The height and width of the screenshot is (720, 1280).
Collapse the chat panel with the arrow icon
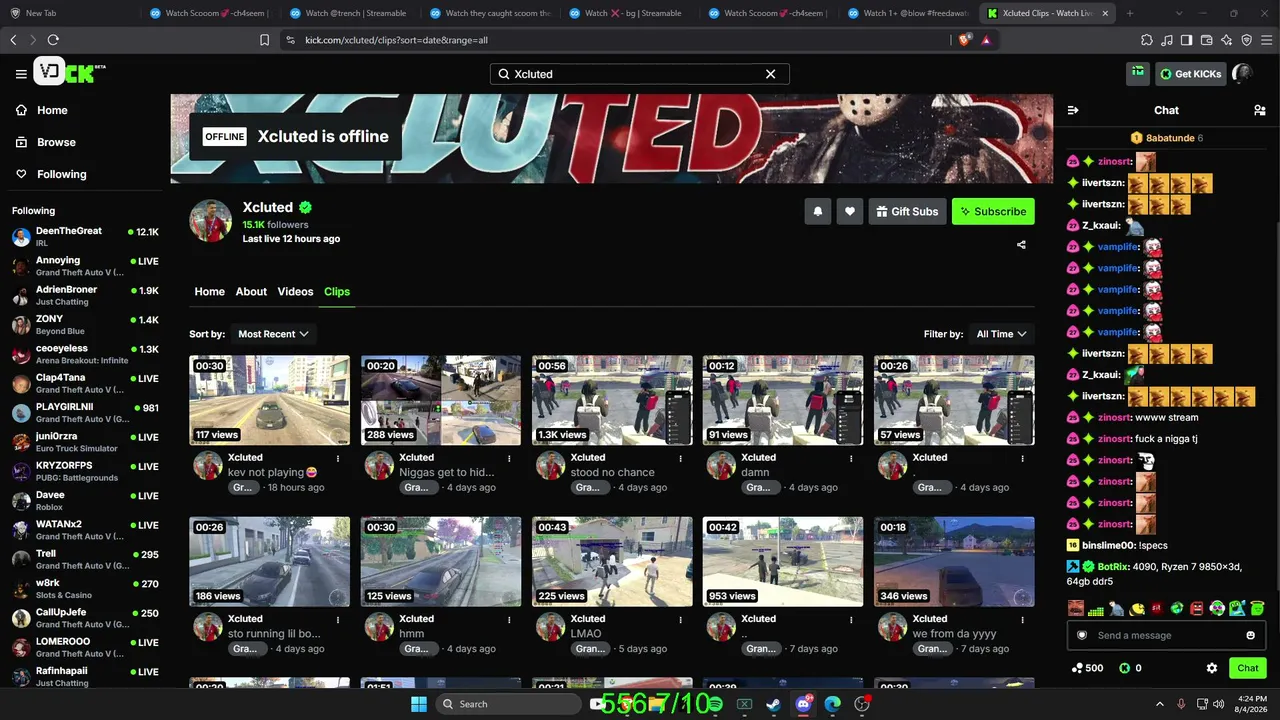1073,110
